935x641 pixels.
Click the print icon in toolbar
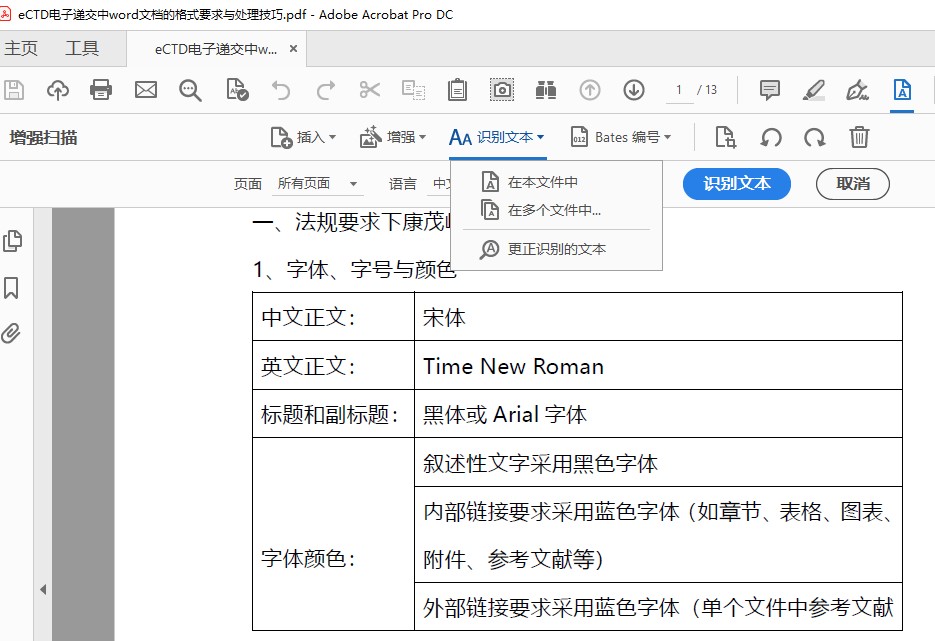(x=101, y=90)
